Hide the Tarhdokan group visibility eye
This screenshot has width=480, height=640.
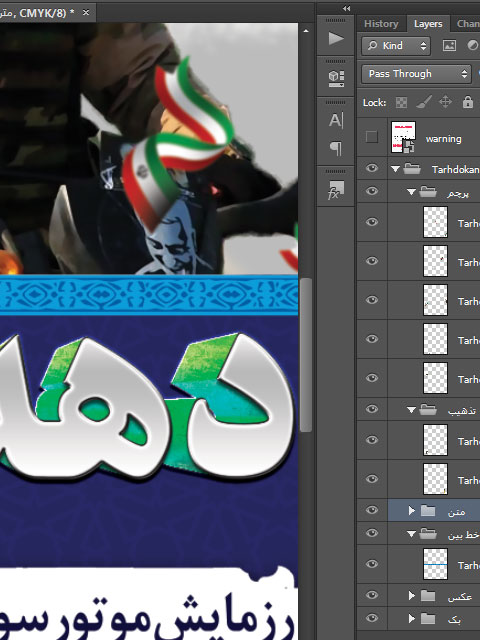coord(371,168)
